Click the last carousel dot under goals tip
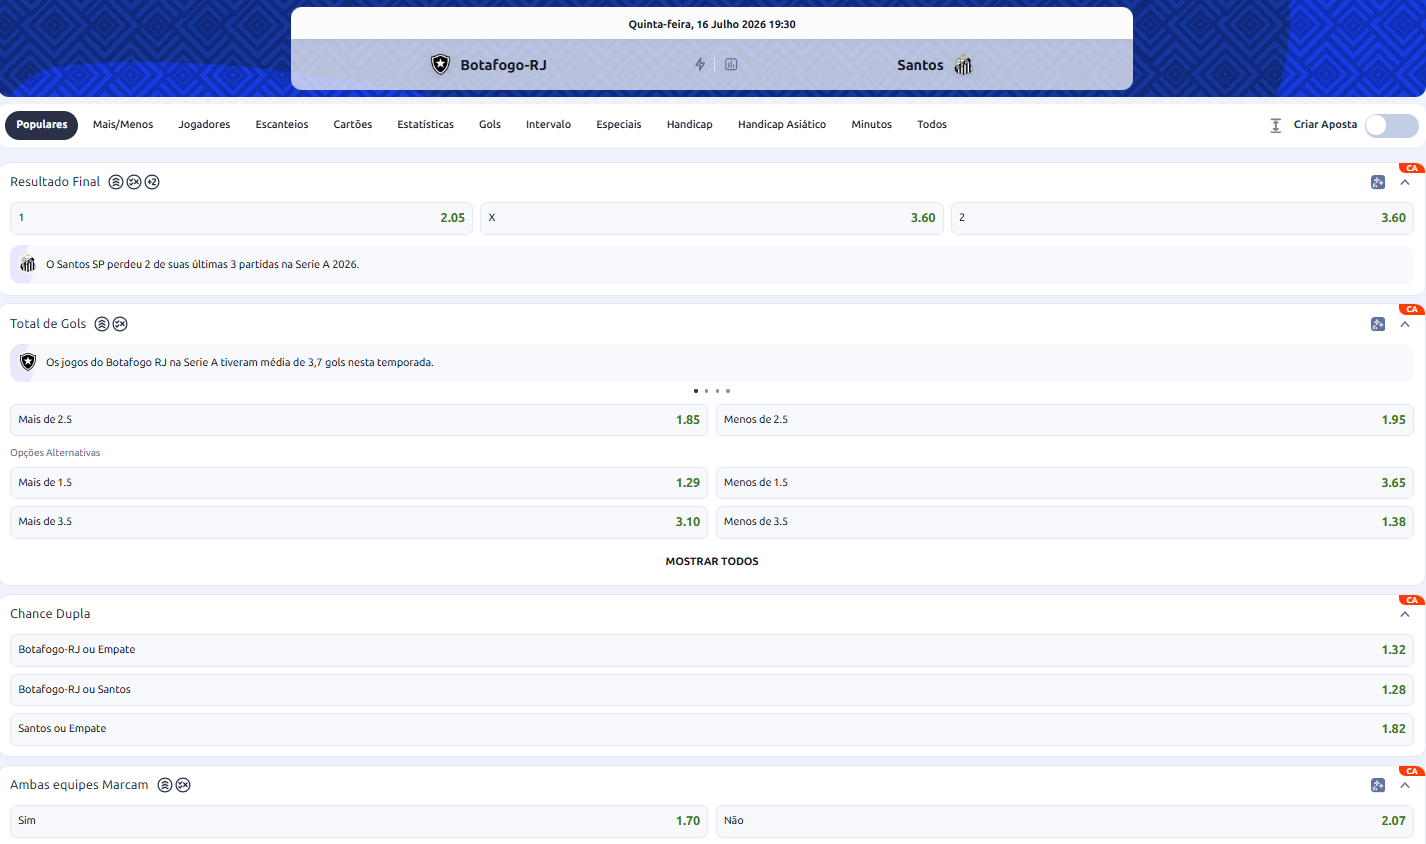The width and height of the screenshot is (1426, 844). tap(728, 391)
